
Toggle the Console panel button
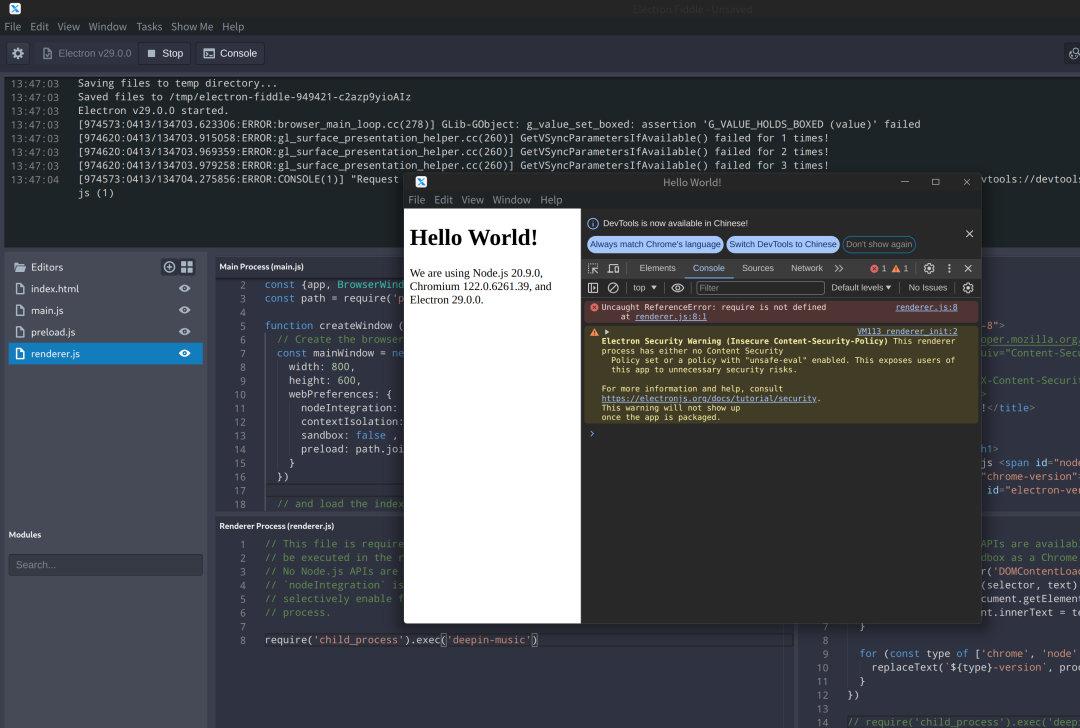click(x=230, y=53)
